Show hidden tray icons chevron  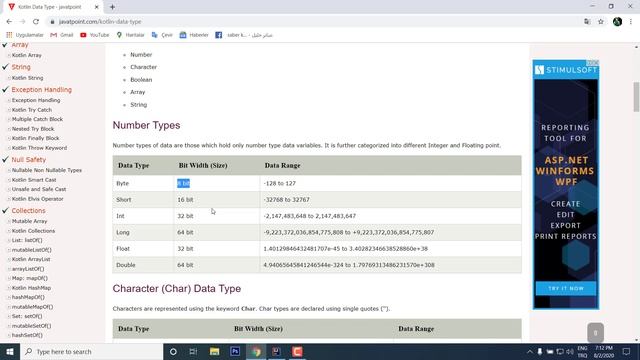click(x=529, y=351)
